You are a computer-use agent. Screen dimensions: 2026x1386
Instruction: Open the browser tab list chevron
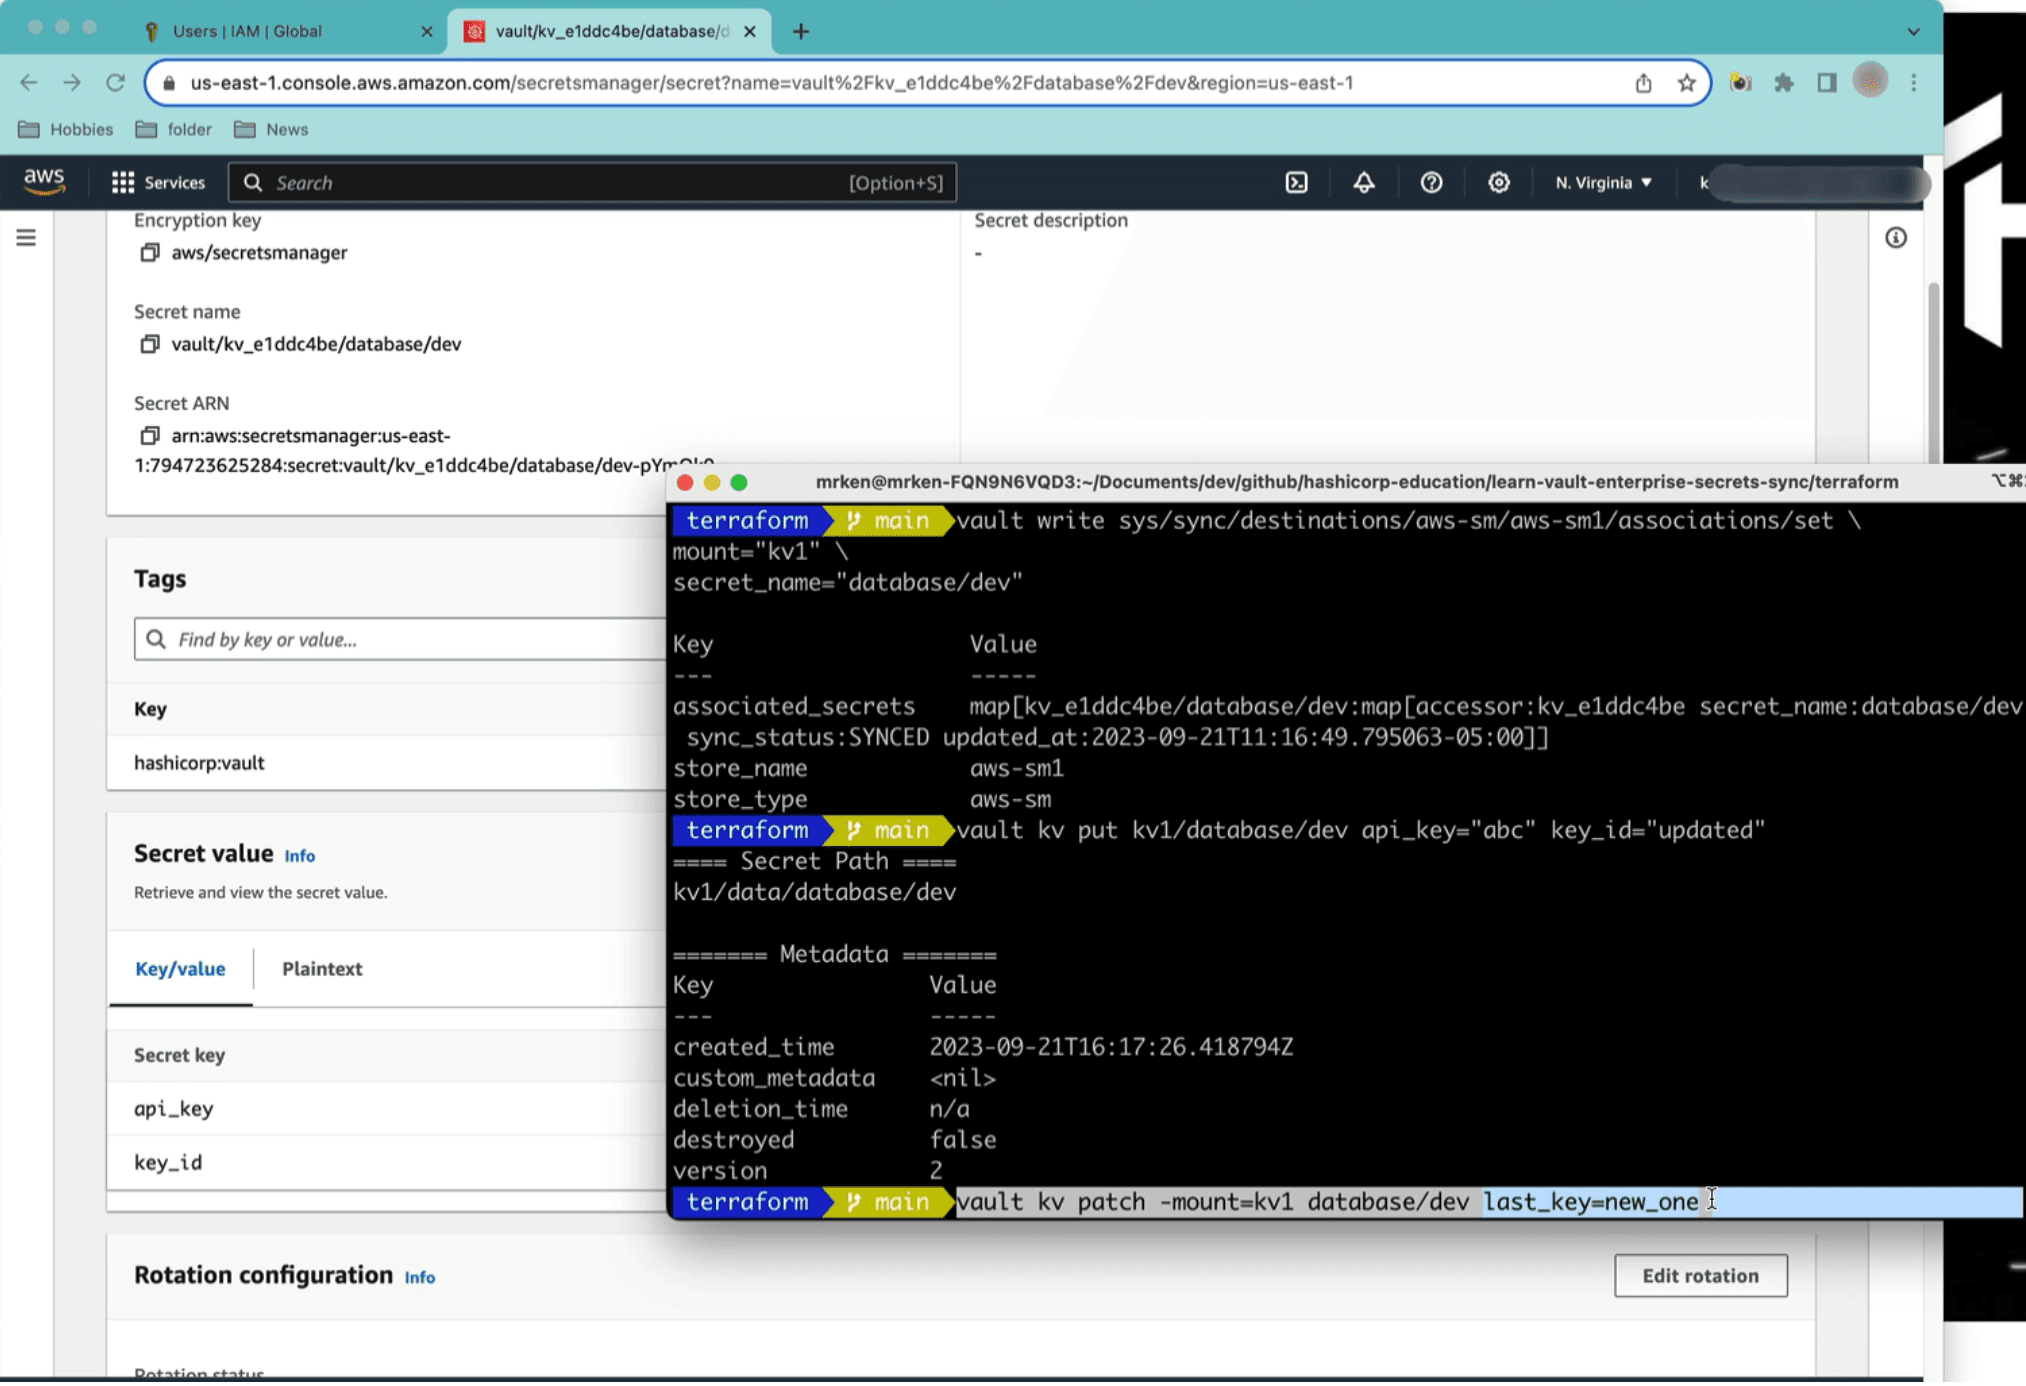coord(1913,31)
